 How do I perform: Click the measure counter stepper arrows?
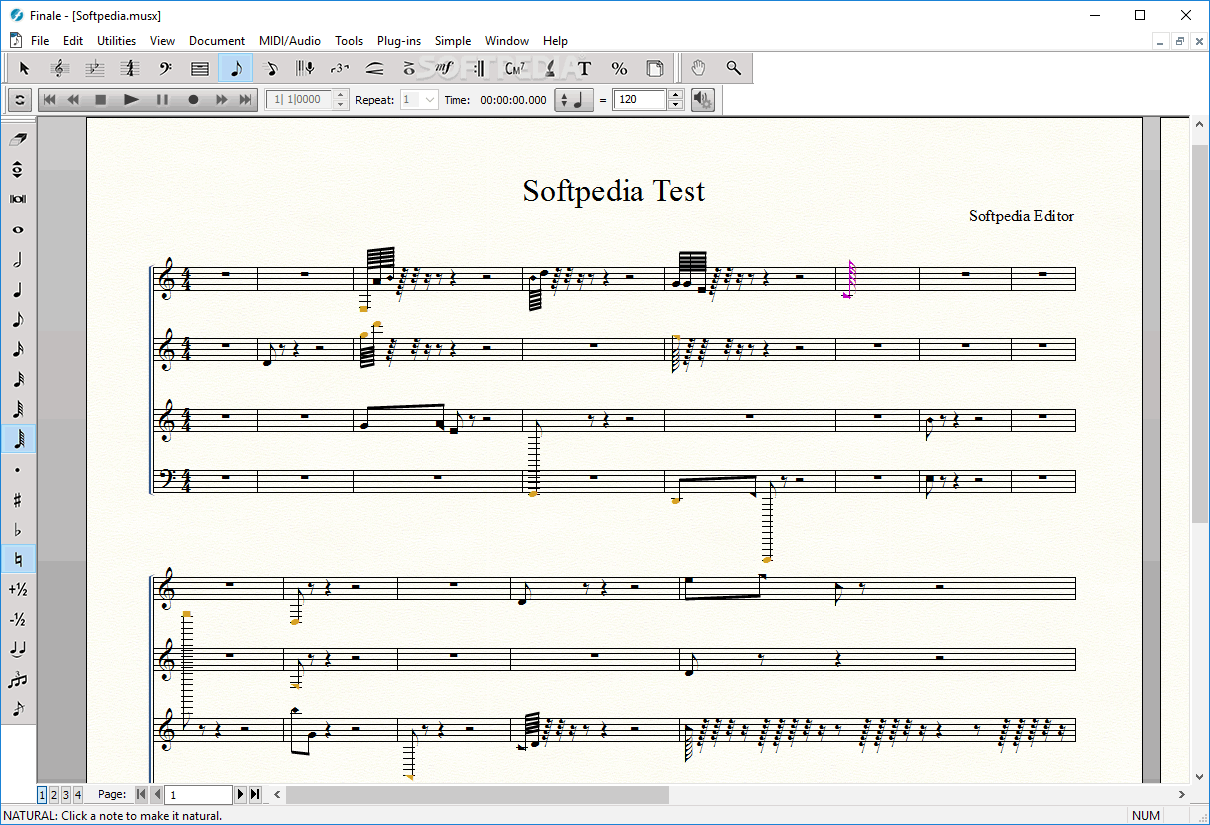click(340, 99)
